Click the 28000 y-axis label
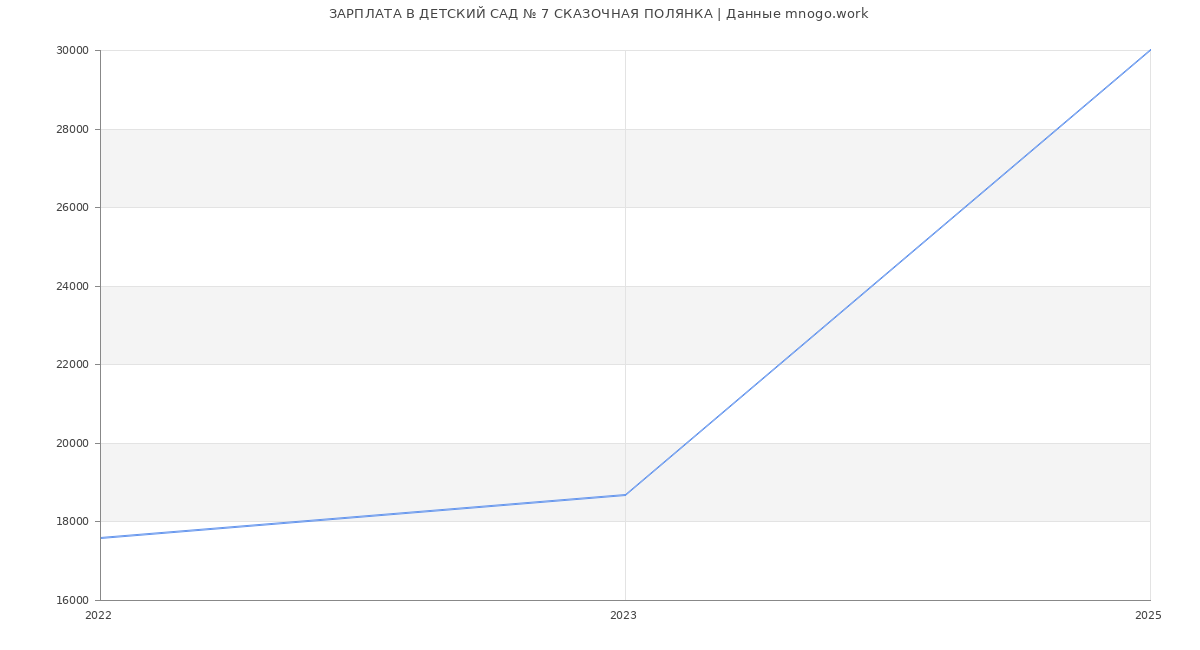The width and height of the screenshot is (1200, 650). 74,129
